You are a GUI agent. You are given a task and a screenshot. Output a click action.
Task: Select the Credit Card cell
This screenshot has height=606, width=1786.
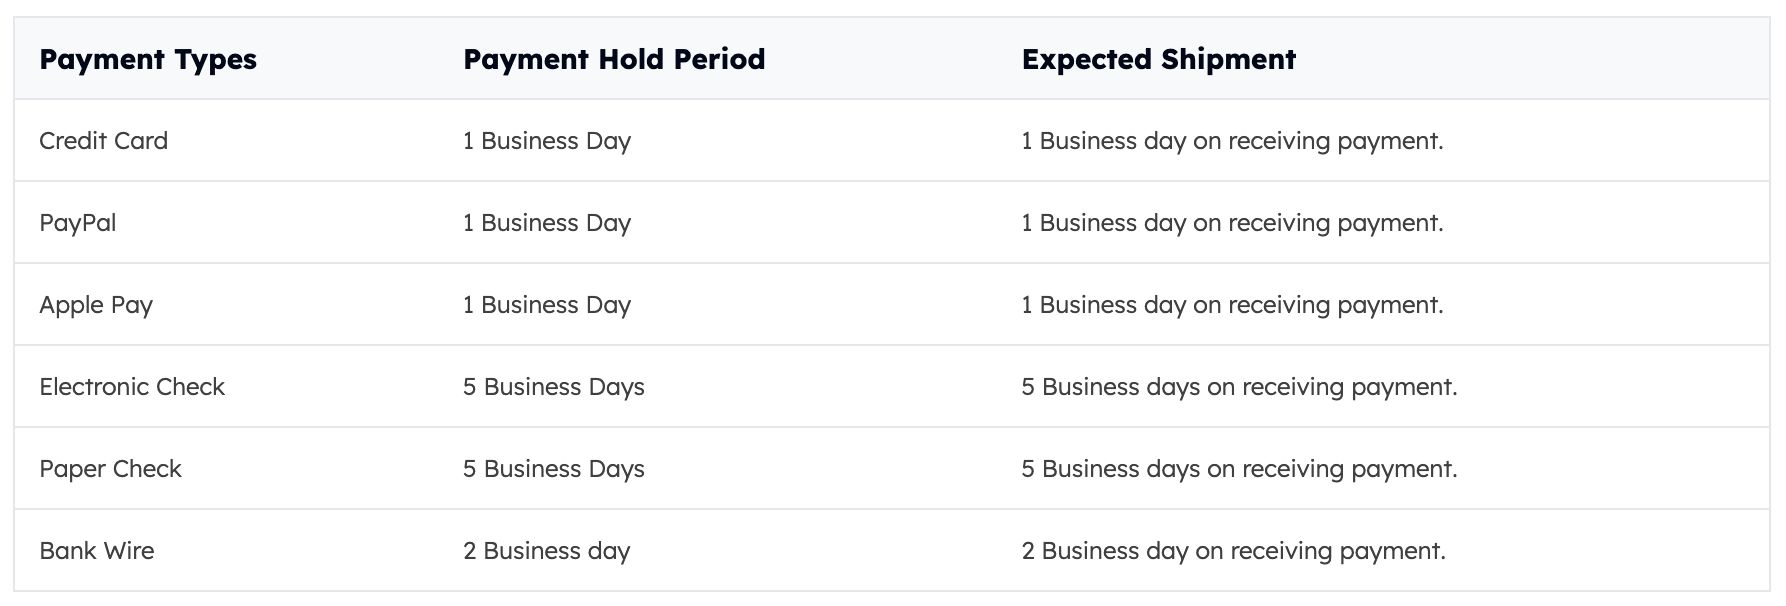click(x=103, y=141)
